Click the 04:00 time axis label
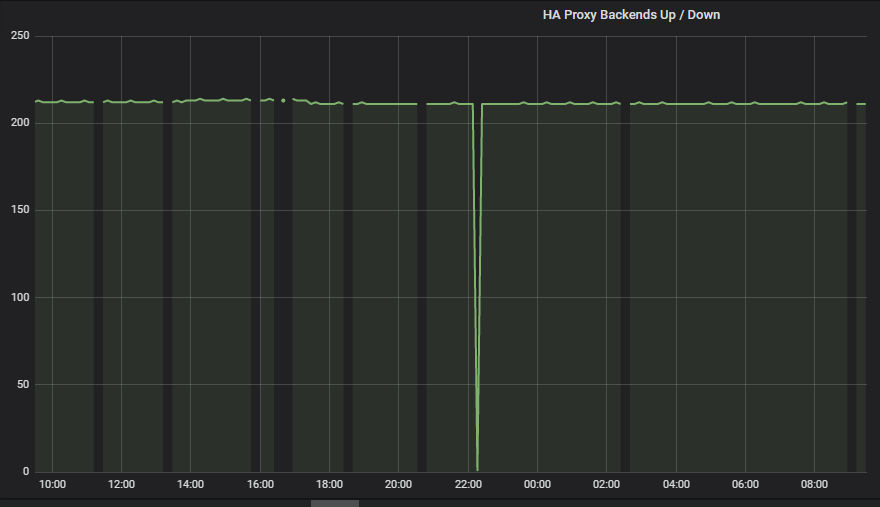 [676, 484]
